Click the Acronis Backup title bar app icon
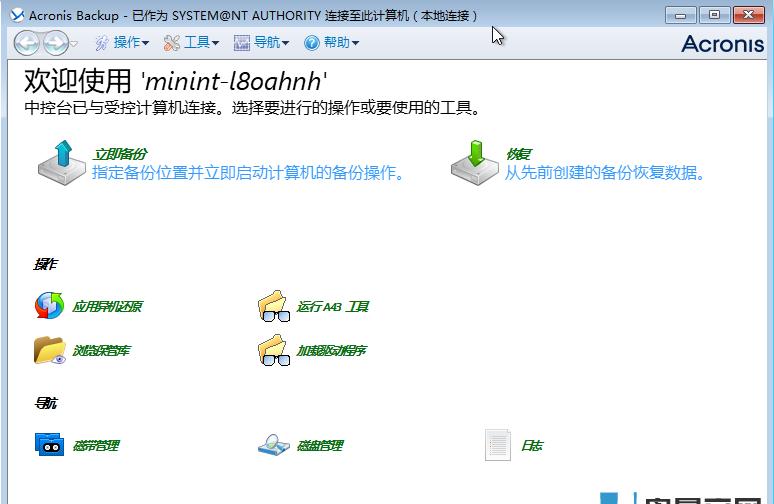 17,15
